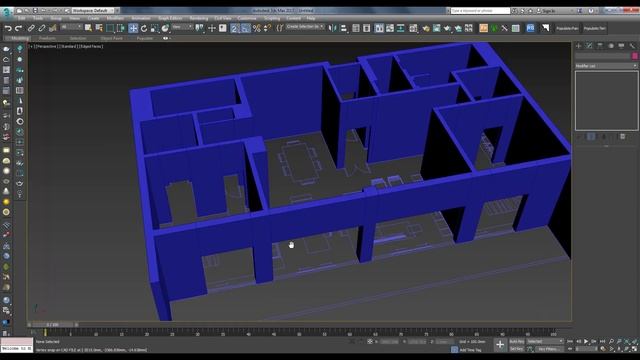640x360 pixels.
Task: Activate the Select and Scale tool
Action: (155, 28)
